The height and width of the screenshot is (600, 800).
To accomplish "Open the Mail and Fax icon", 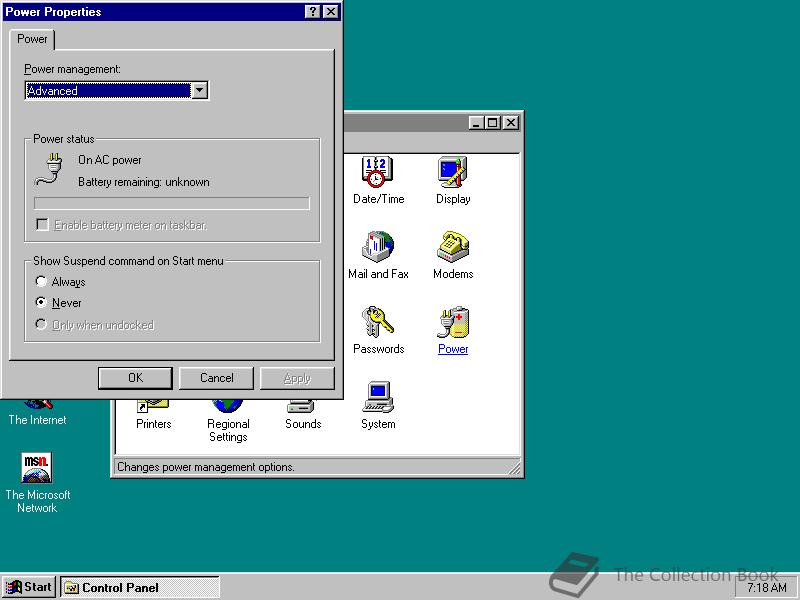I will (378, 249).
